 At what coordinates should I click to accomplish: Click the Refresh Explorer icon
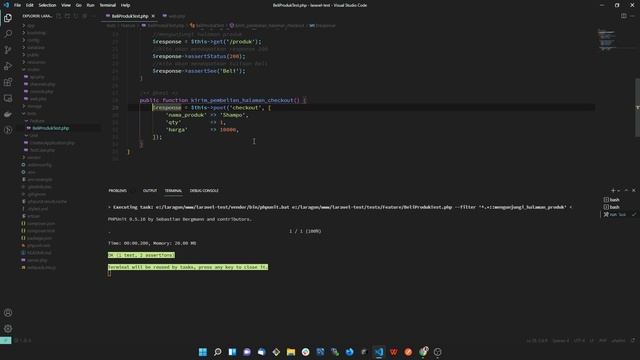(x=76, y=16)
